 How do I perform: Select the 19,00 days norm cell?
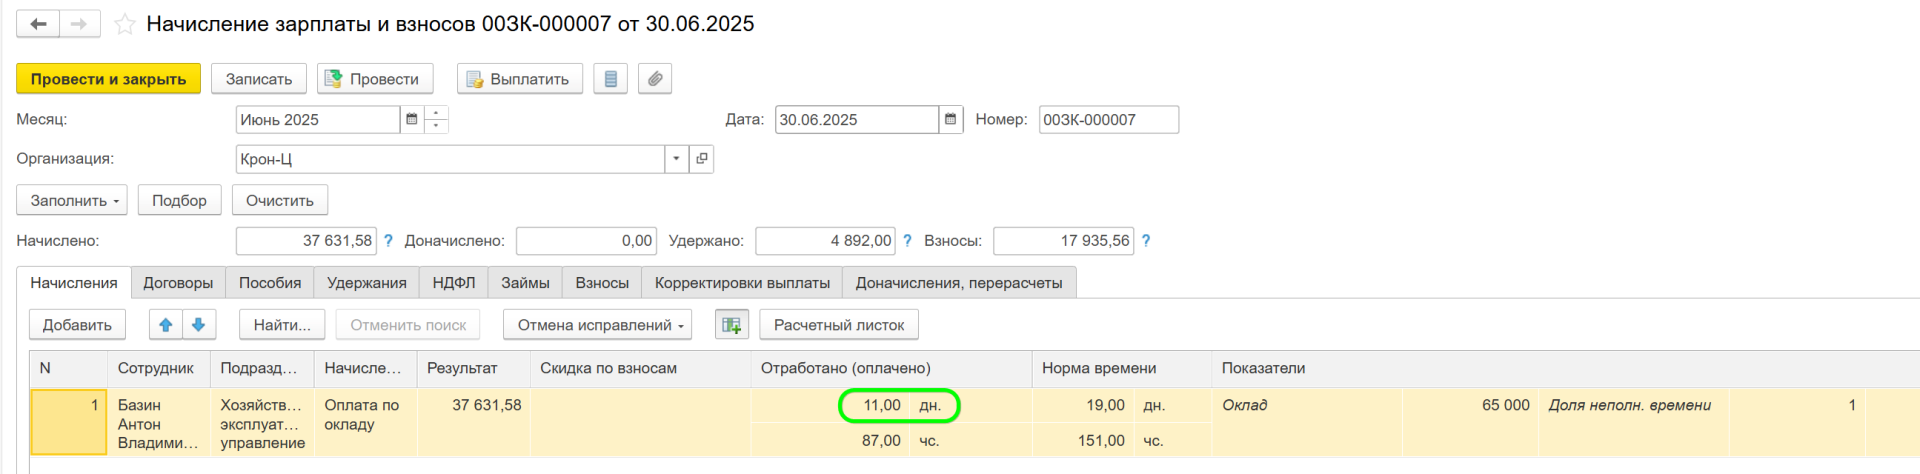[x=1082, y=405]
